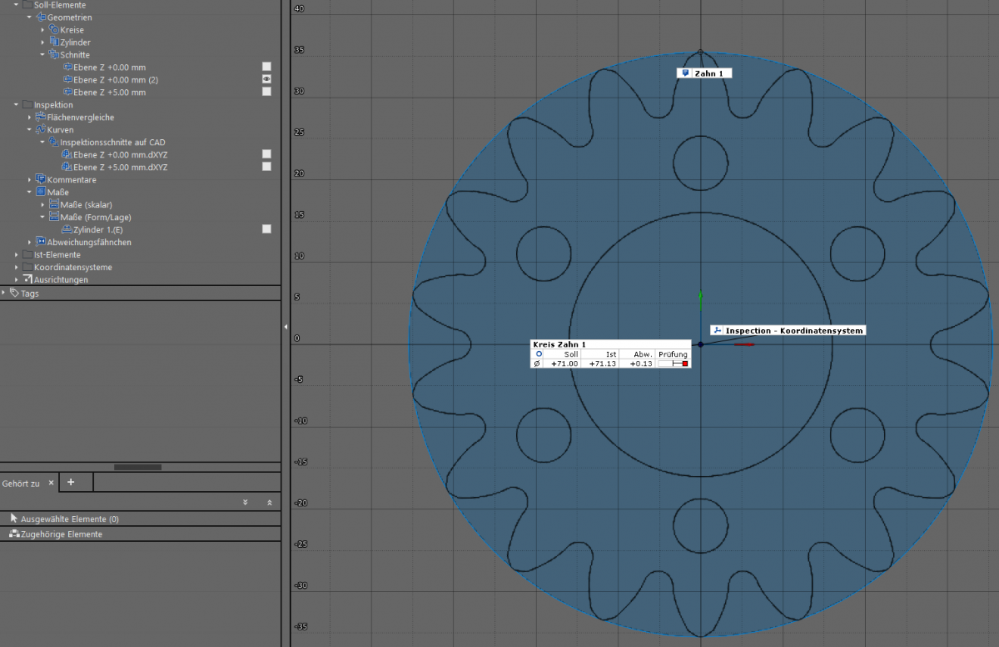The width and height of the screenshot is (999, 647).
Task: Click the Zahn 1 annotation label
Action: coord(704,71)
